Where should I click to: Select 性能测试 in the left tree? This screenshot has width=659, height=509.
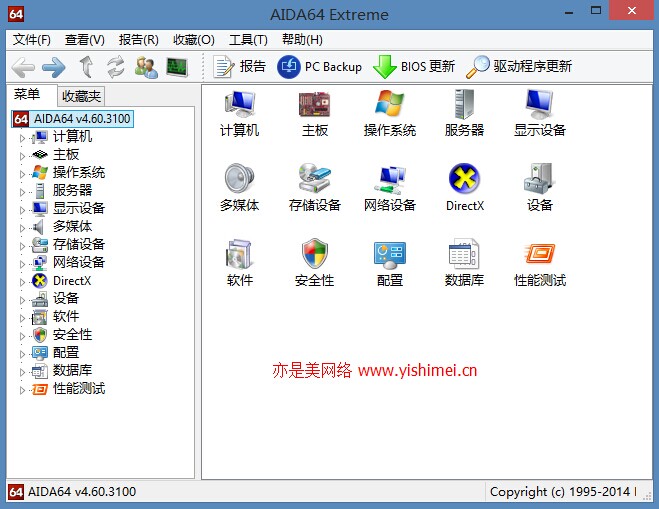coord(79,388)
